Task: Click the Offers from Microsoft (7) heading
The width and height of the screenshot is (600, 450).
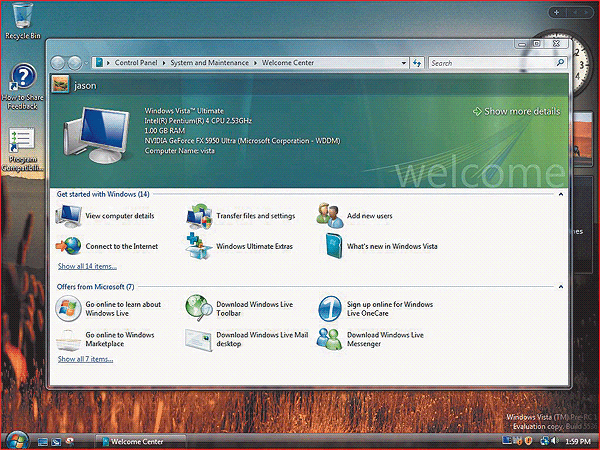Action: pyautogui.click(x=95, y=287)
